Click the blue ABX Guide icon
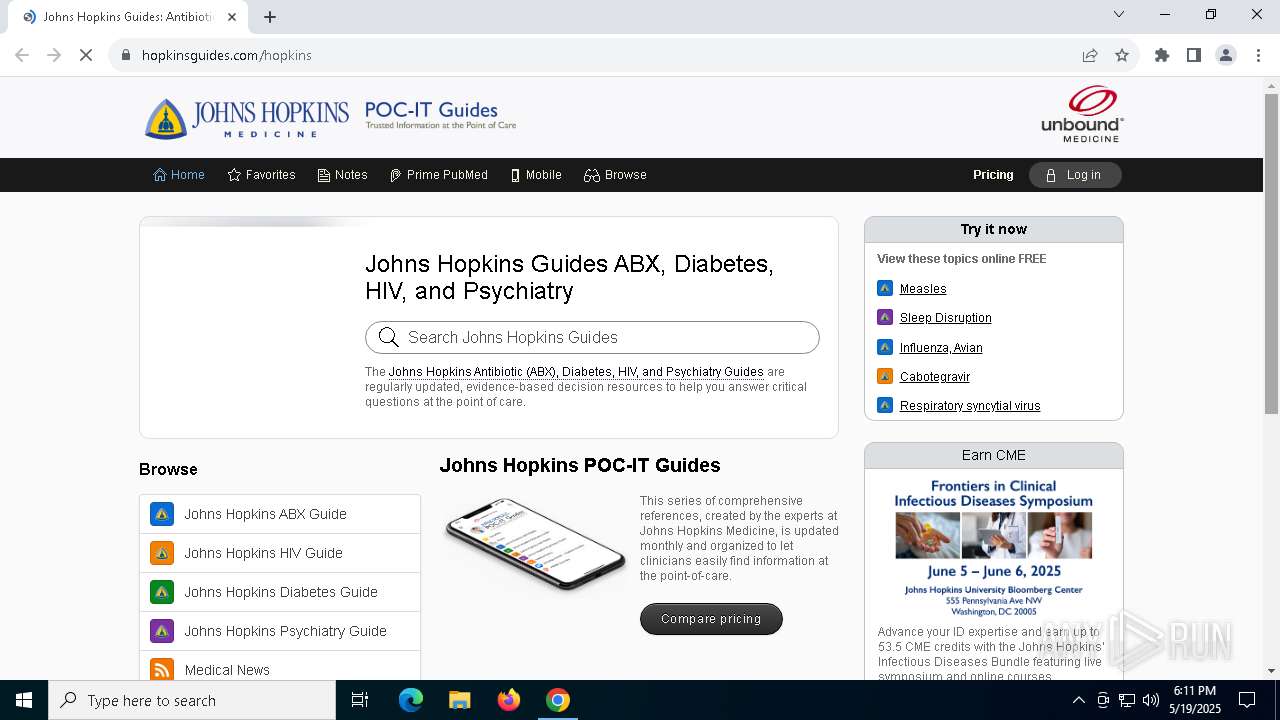The image size is (1280, 720). click(x=162, y=514)
